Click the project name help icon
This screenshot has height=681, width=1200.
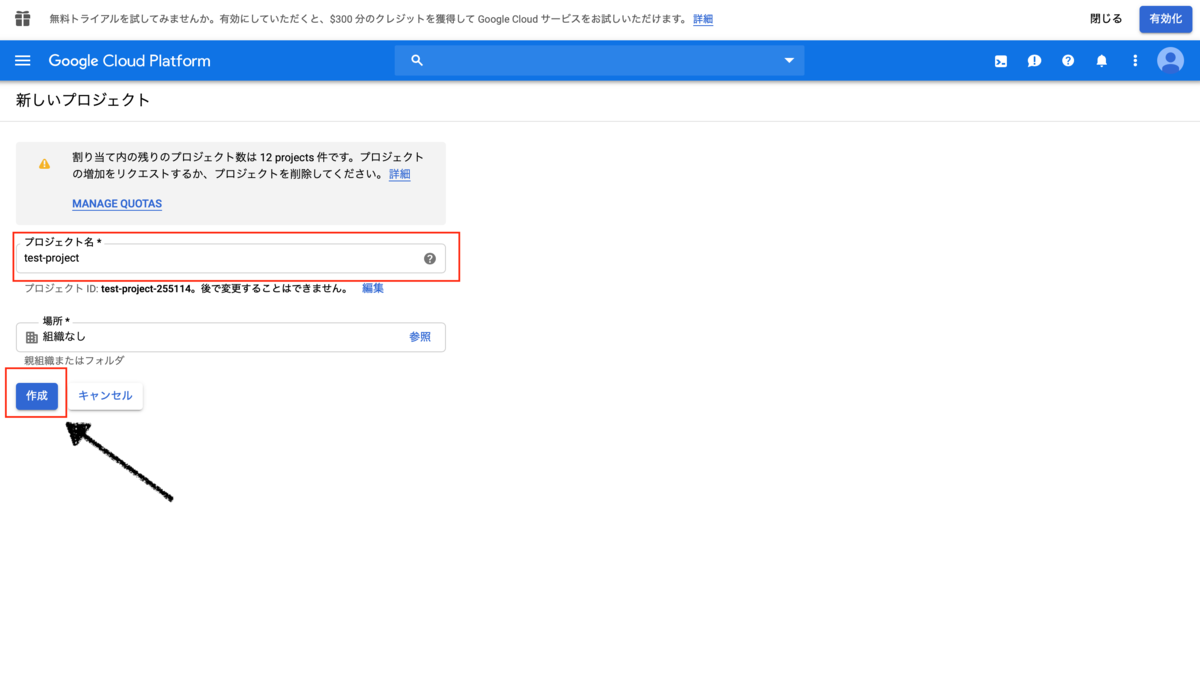430,258
